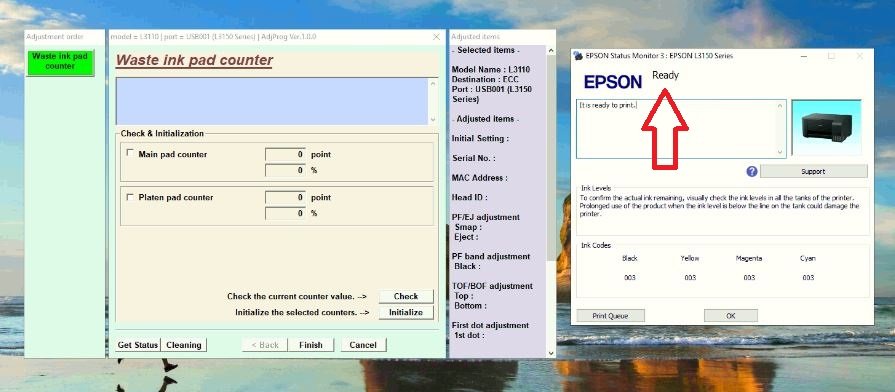
Task: Click the Yellow ink code 003
Action: pos(690,278)
